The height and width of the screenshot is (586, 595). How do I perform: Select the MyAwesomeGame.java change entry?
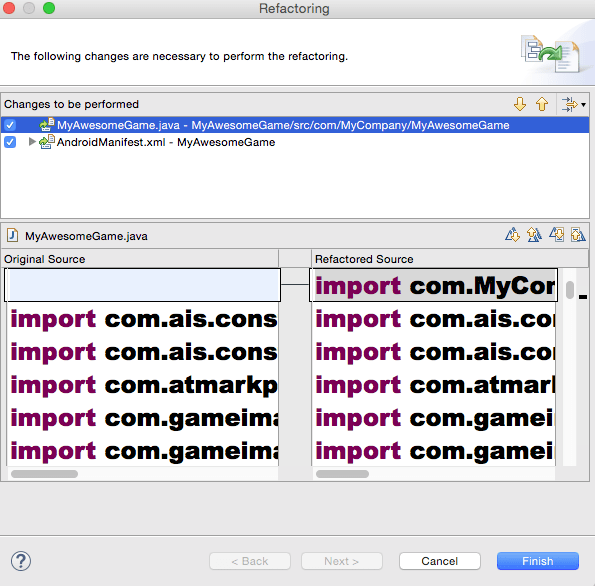click(283, 125)
